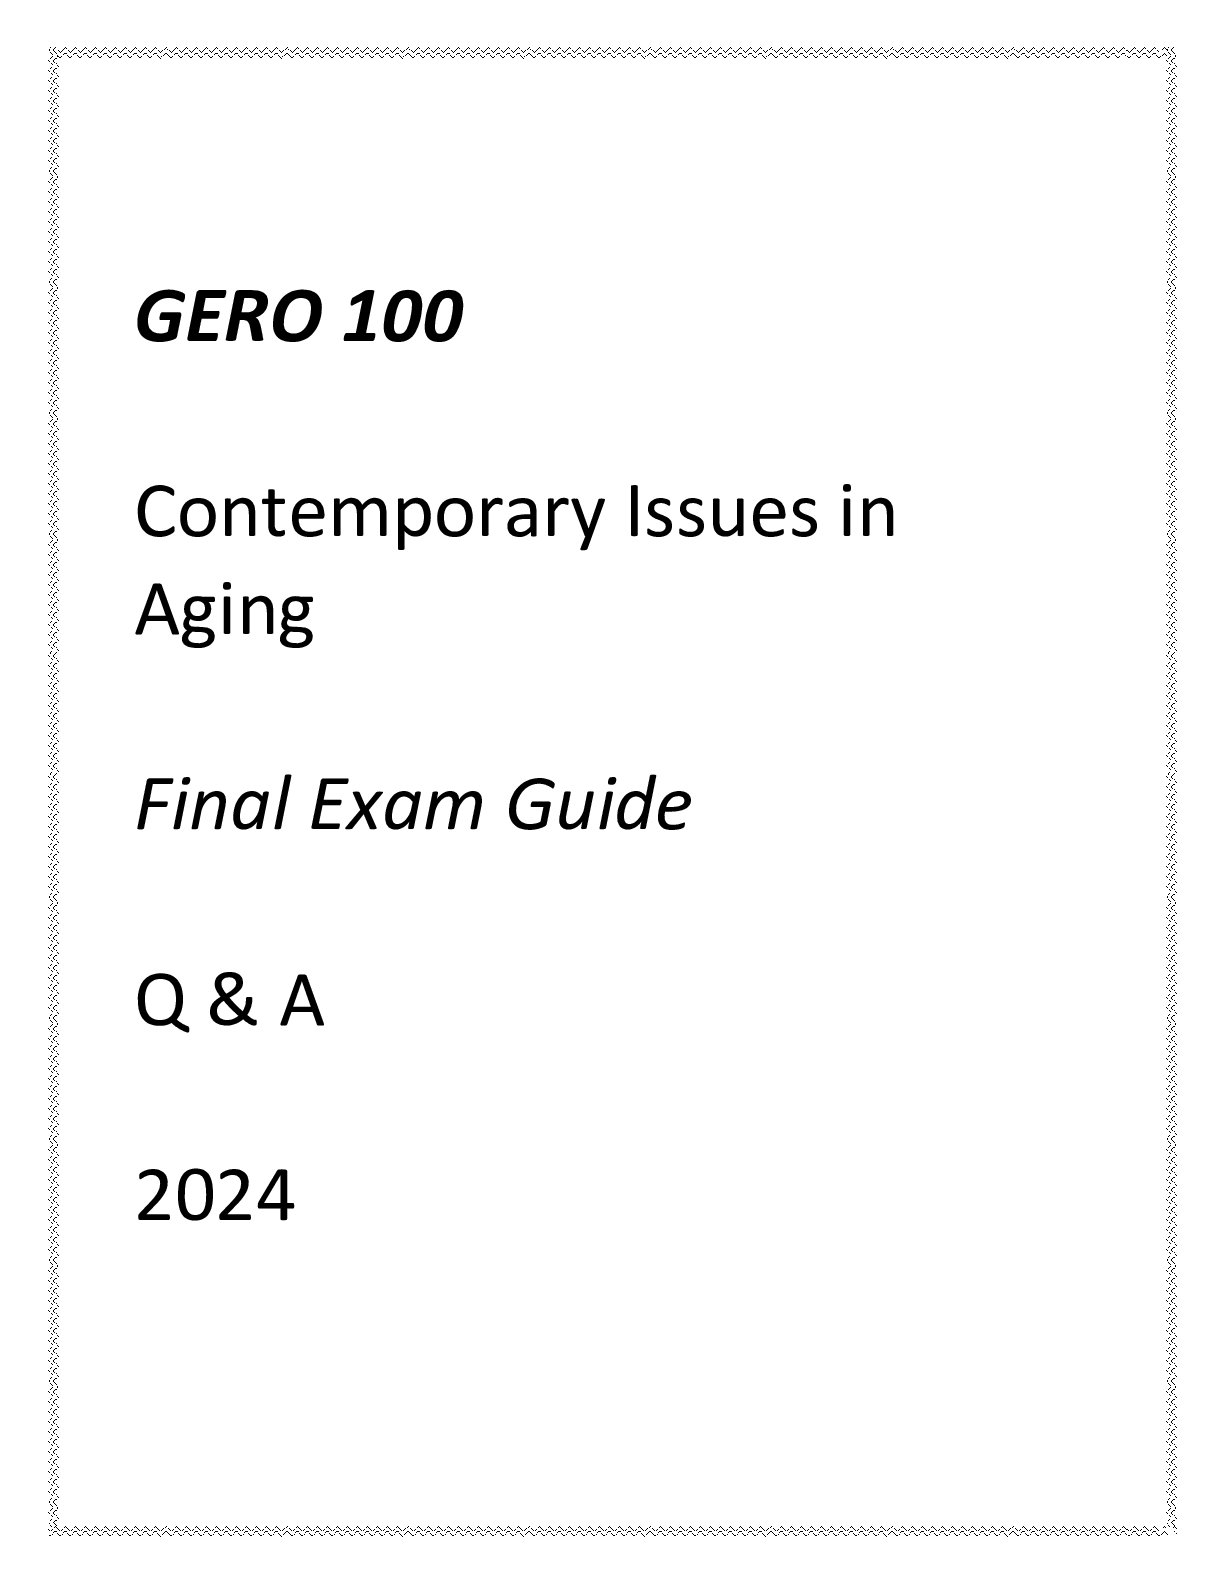Screen dimensions: 1224x1584
Task: Click the decorative top page border
Action: (x=612, y=51)
